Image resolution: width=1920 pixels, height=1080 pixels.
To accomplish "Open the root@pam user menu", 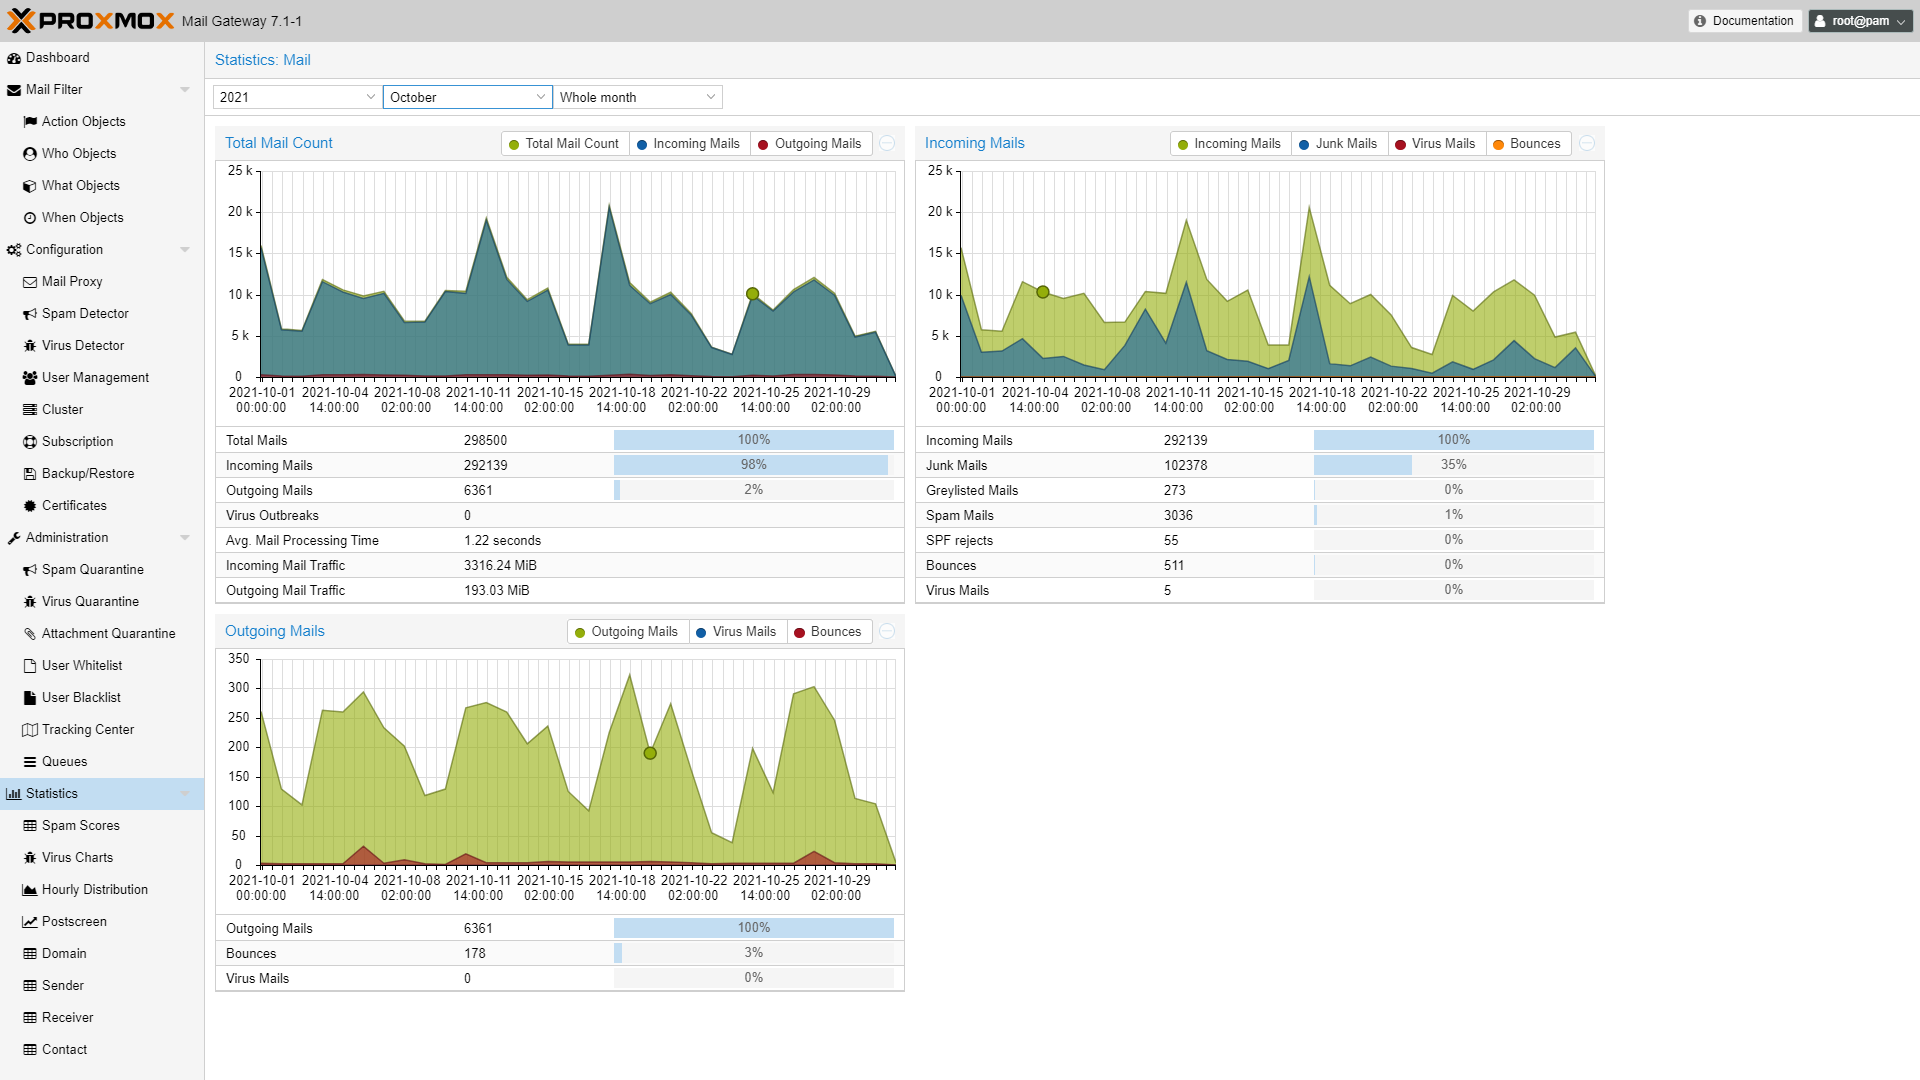I will (1860, 21).
